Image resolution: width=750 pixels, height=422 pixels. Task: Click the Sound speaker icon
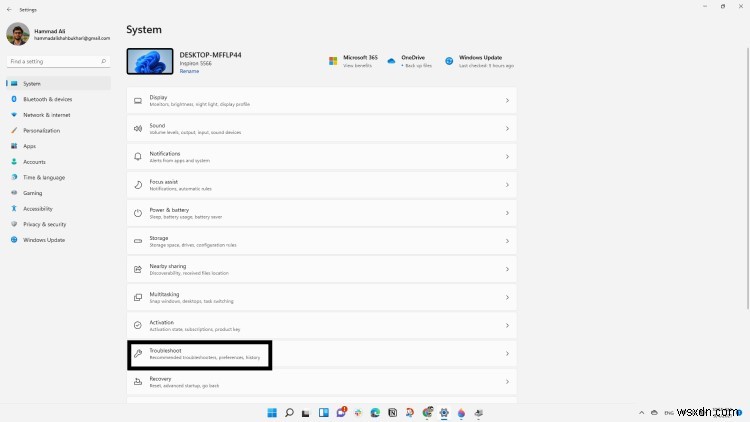[x=138, y=129]
